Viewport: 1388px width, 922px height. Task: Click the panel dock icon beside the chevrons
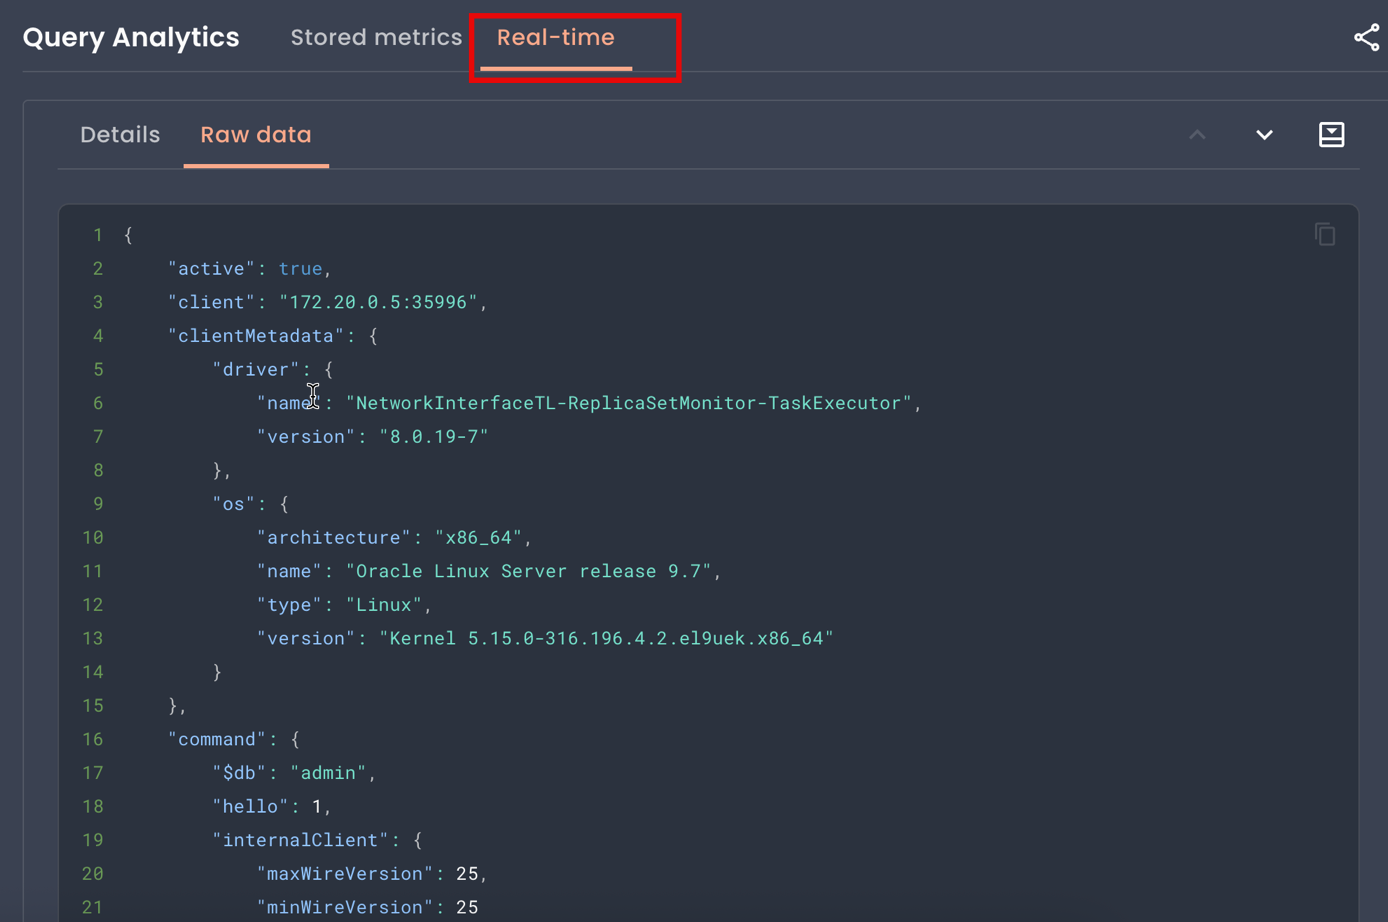coord(1331,135)
